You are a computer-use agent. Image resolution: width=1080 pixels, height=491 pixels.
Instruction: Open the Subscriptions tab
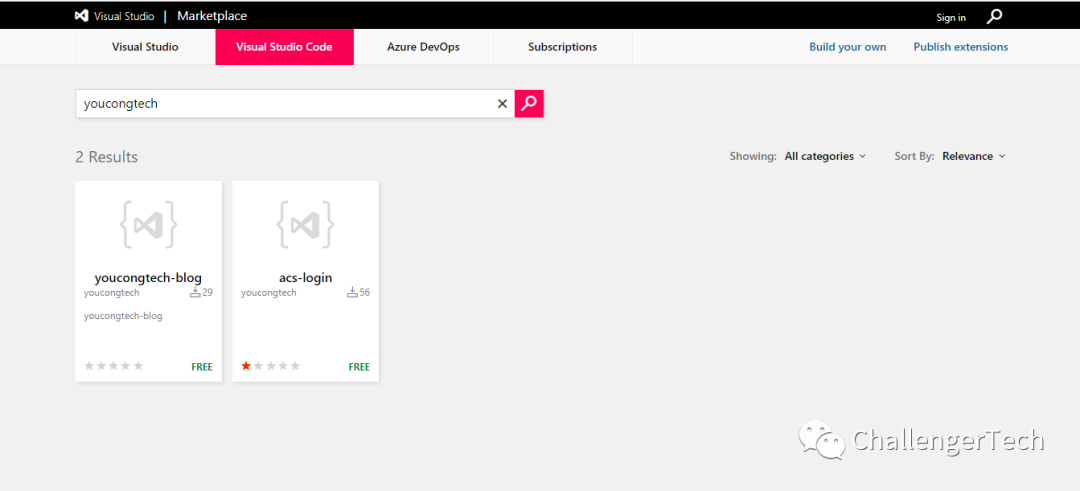click(x=563, y=48)
